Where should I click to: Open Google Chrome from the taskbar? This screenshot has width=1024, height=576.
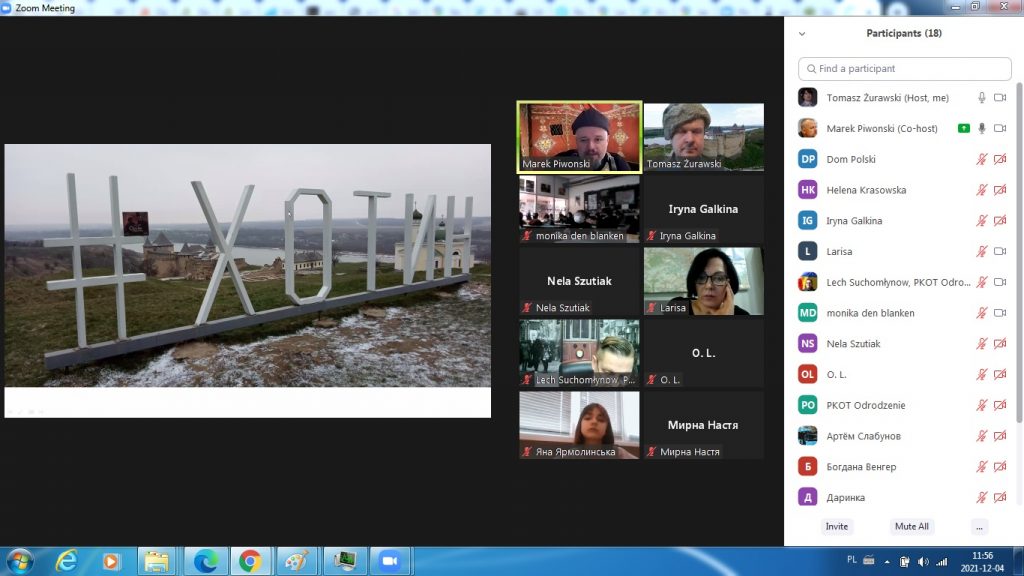click(x=251, y=560)
